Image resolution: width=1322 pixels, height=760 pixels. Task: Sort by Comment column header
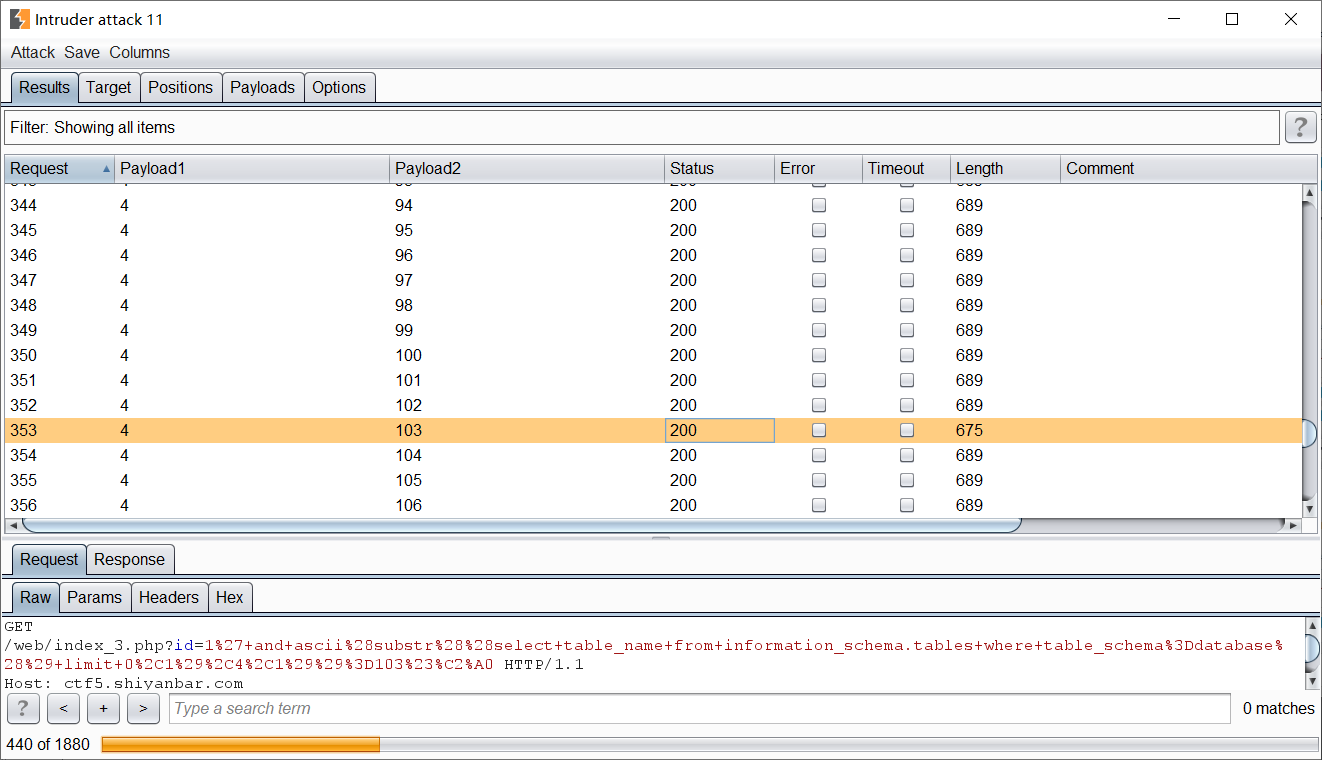tap(1188, 169)
